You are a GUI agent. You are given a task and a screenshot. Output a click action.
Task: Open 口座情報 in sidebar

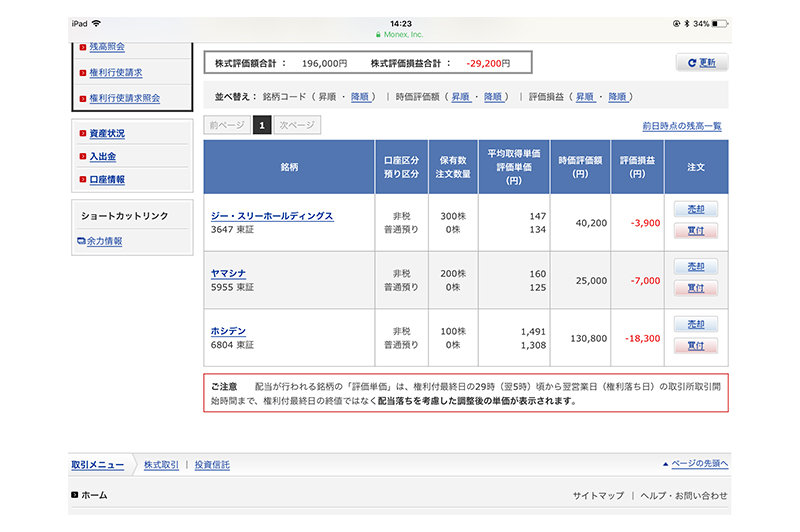pyautogui.click(x=107, y=179)
